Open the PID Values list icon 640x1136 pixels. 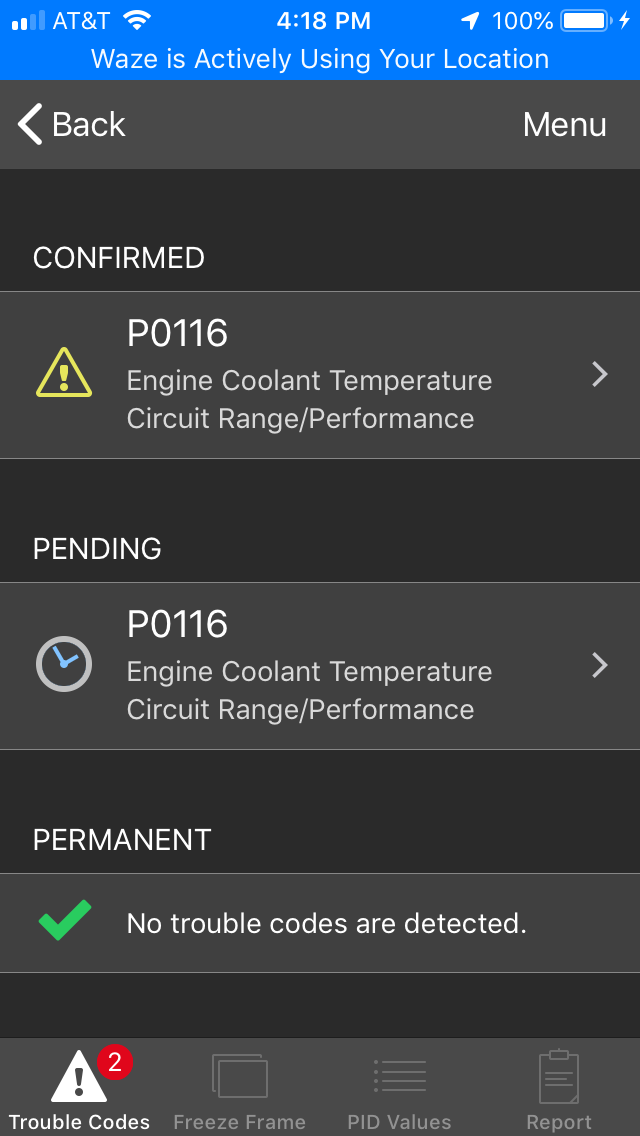pyautogui.click(x=400, y=1076)
